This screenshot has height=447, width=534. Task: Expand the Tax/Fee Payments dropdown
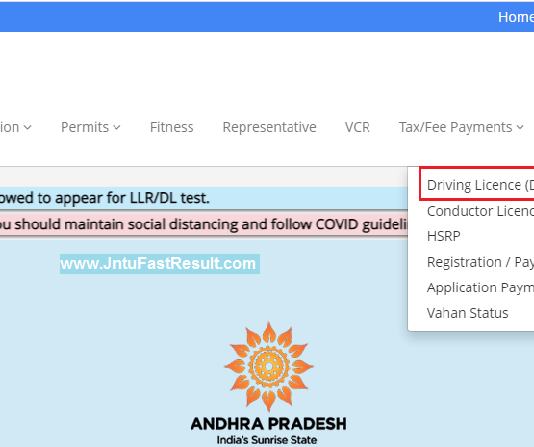[x=461, y=127]
